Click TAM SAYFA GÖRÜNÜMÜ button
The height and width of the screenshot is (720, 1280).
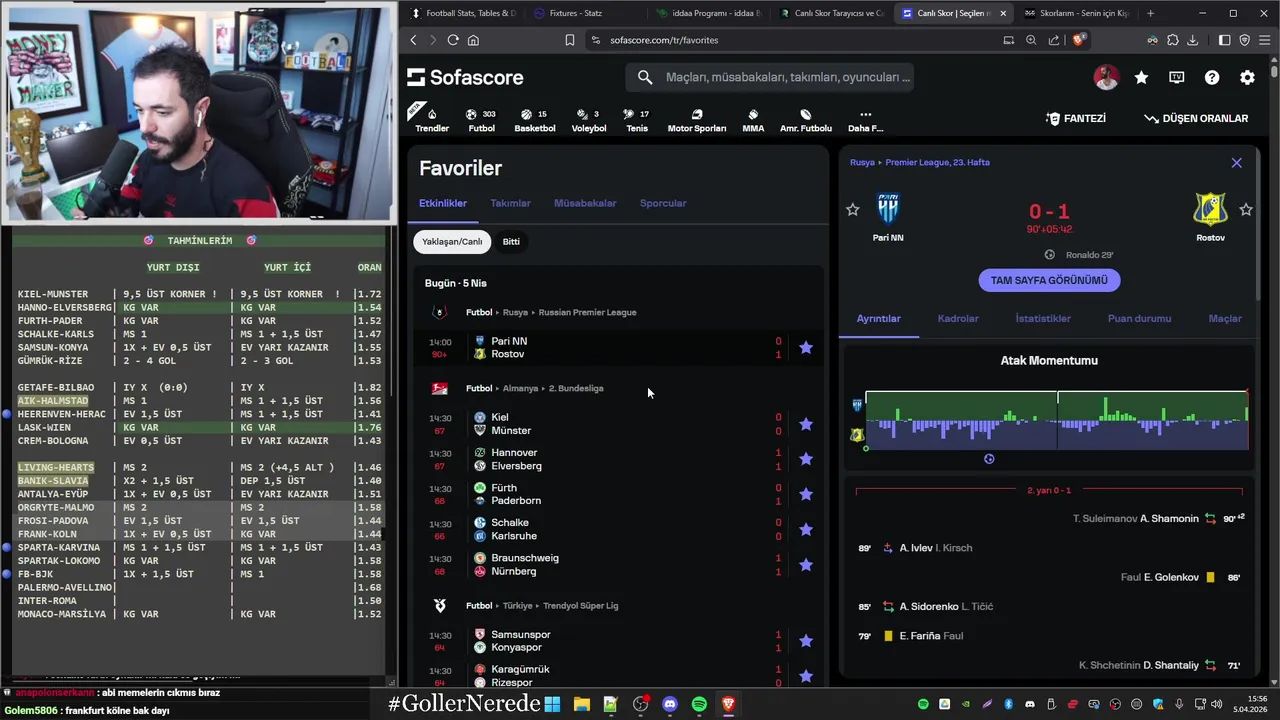(x=1049, y=280)
